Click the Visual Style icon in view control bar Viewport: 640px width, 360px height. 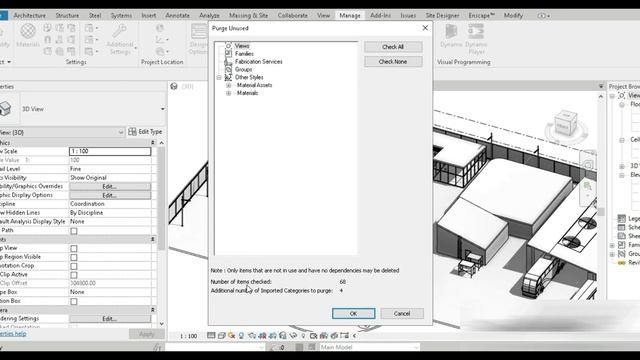tap(221, 336)
